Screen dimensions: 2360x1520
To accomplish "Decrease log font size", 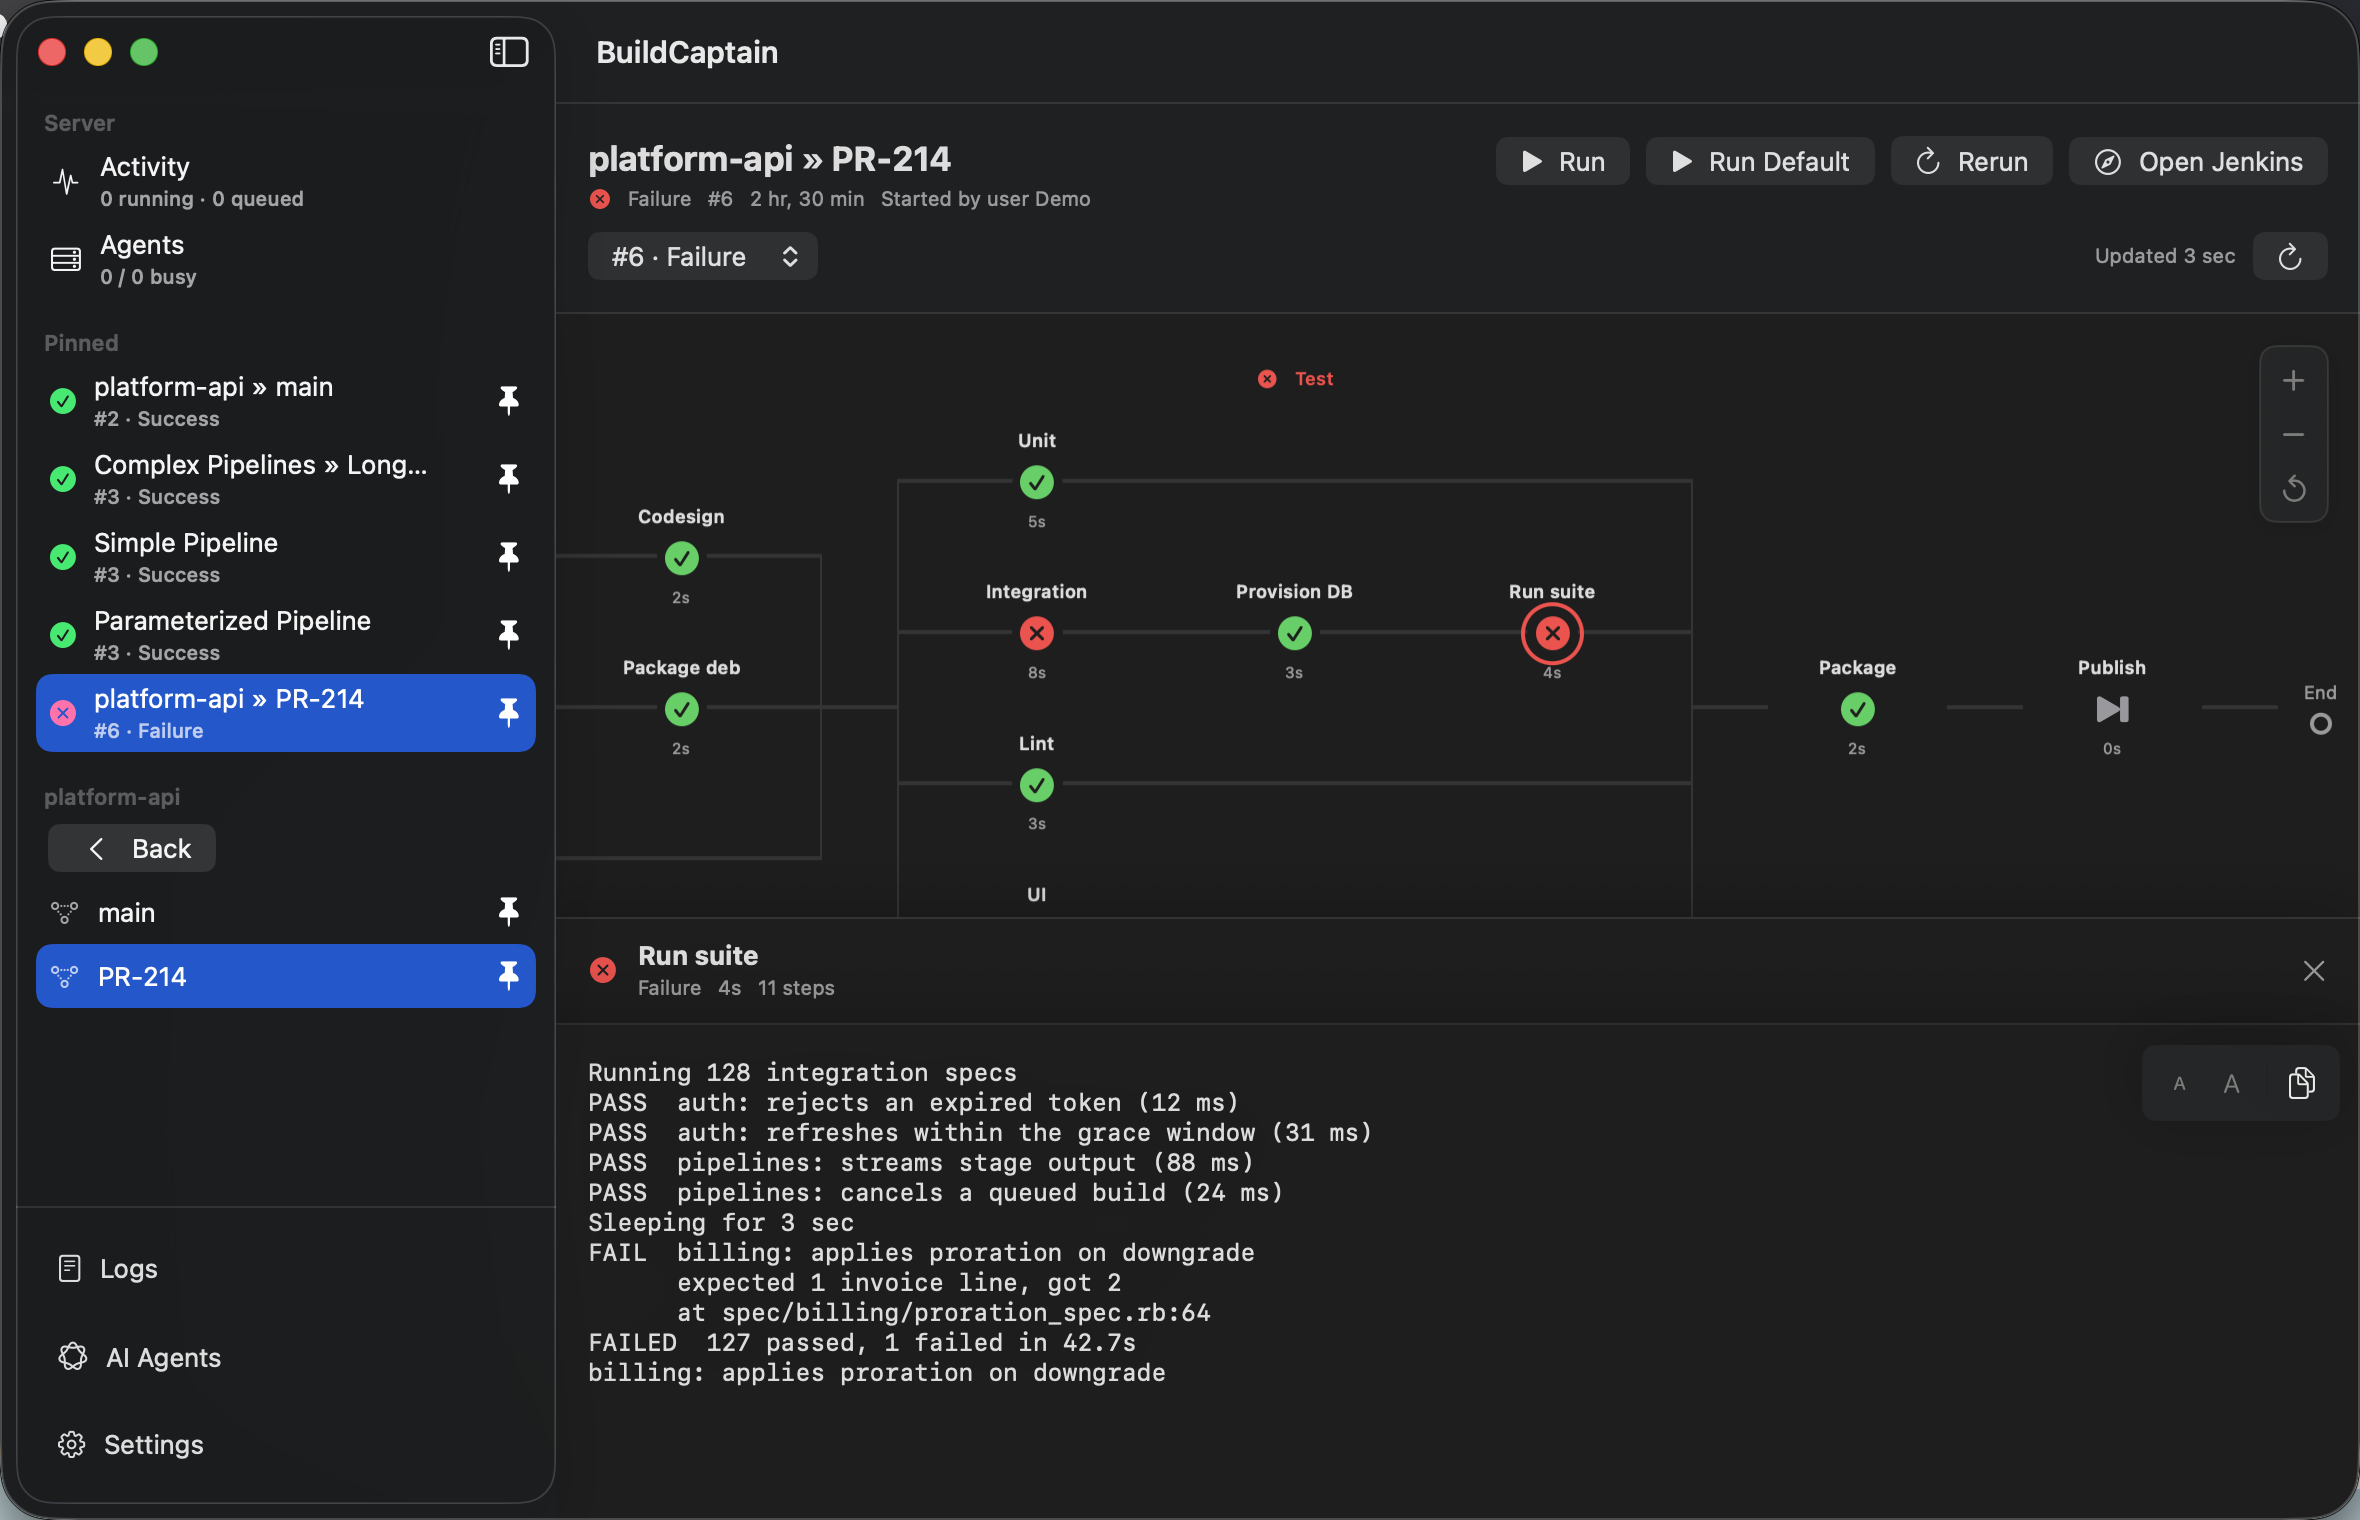I will tap(2180, 1084).
